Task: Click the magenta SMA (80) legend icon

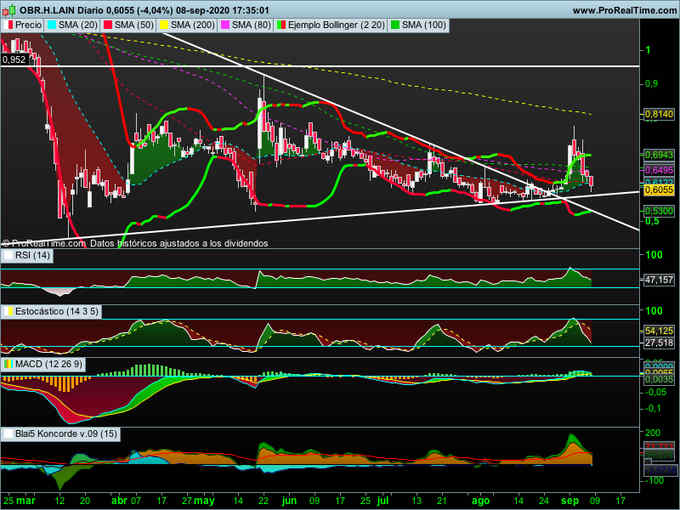Action: click(x=226, y=23)
